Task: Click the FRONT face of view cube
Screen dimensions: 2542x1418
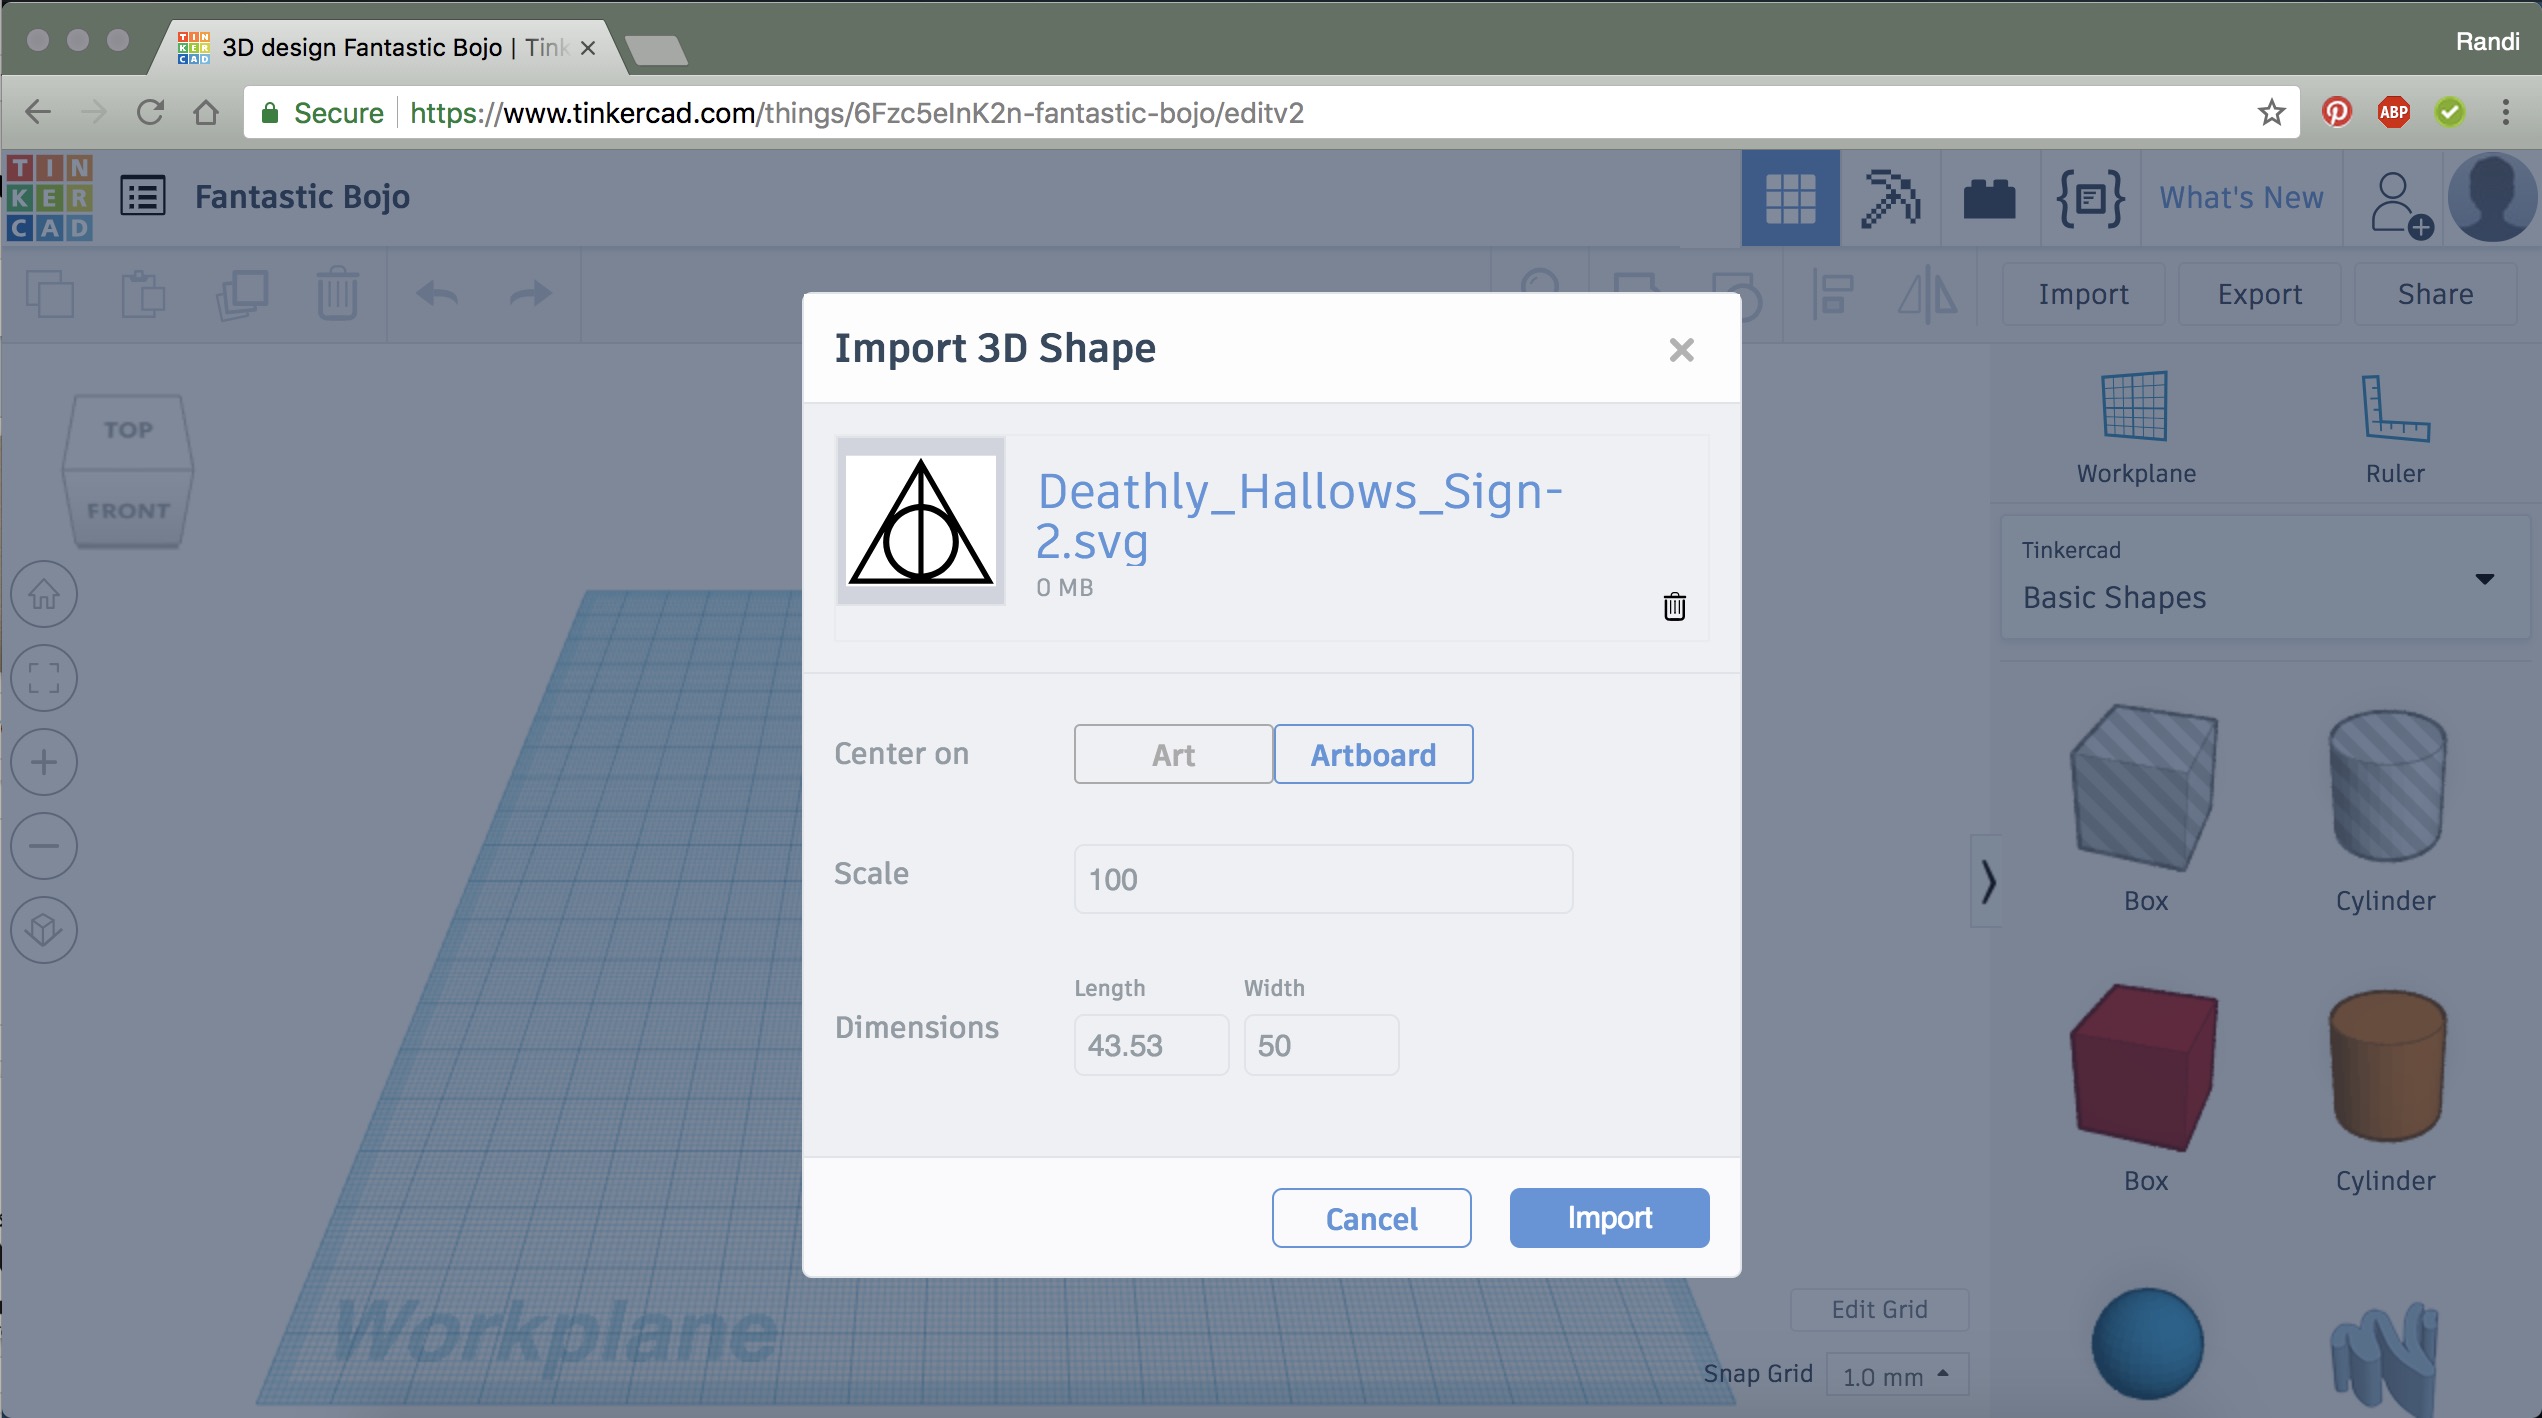Action: click(128, 510)
